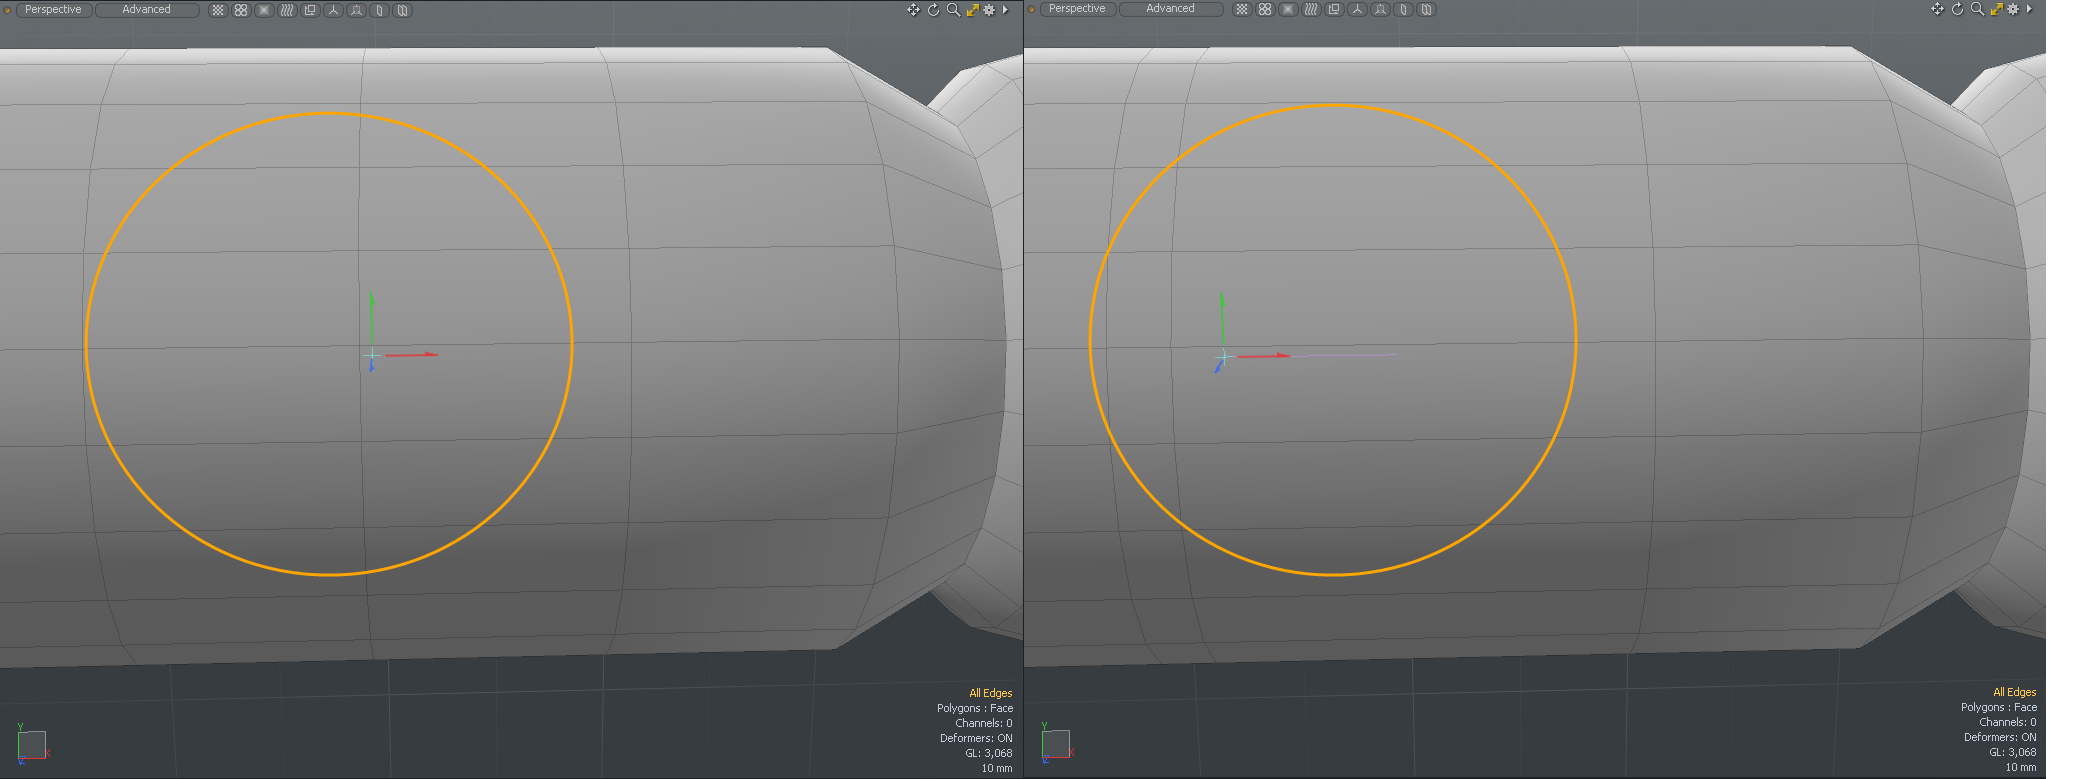Toggle the orange dot at left viewport corner

[x=7, y=10]
